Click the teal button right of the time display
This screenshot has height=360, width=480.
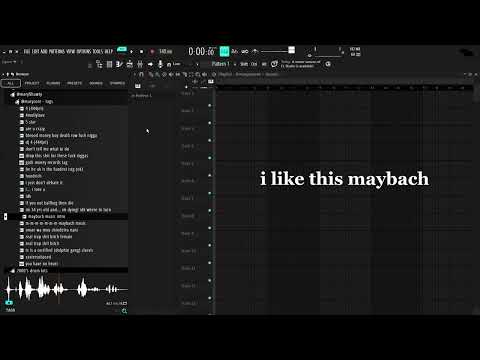pyautogui.click(x=224, y=51)
